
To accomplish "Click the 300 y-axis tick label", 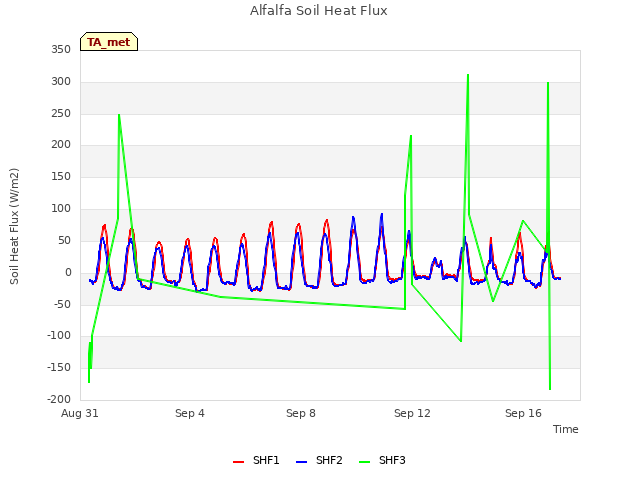I will click(61, 82).
